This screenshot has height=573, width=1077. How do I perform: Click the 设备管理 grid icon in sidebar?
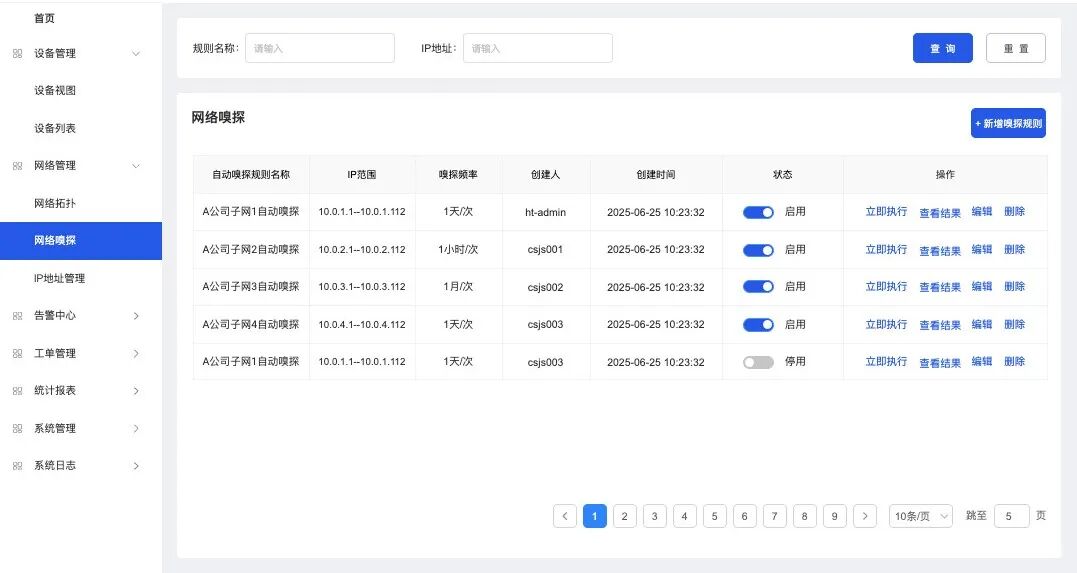[x=17, y=54]
